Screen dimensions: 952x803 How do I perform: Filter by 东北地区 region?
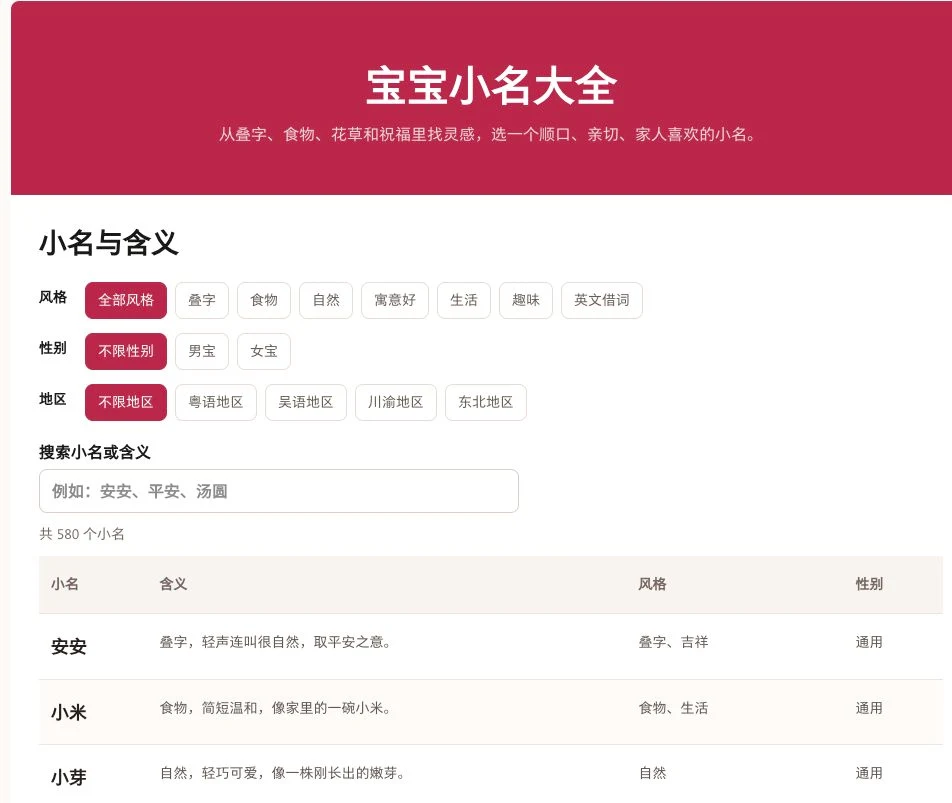(x=485, y=402)
